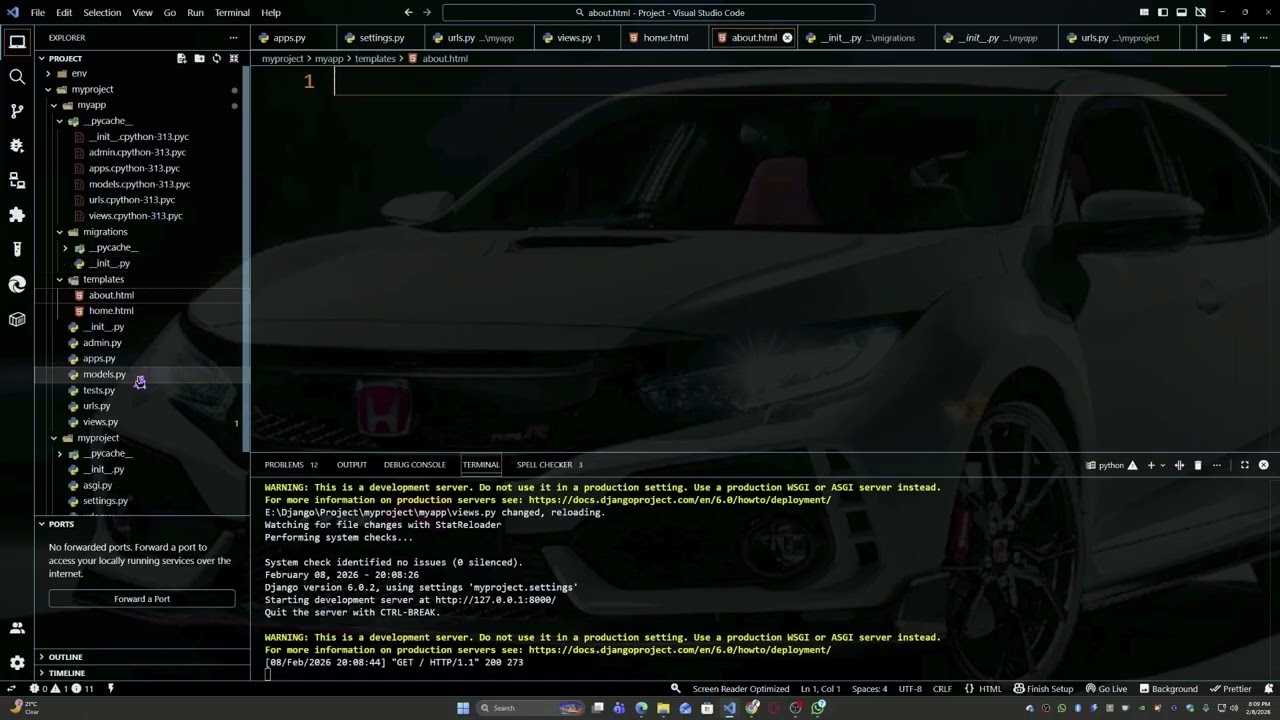Viewport: 1280px width, 720px height.
Task: Open editor more actions ellipsis
Action: coord(1263,38)
